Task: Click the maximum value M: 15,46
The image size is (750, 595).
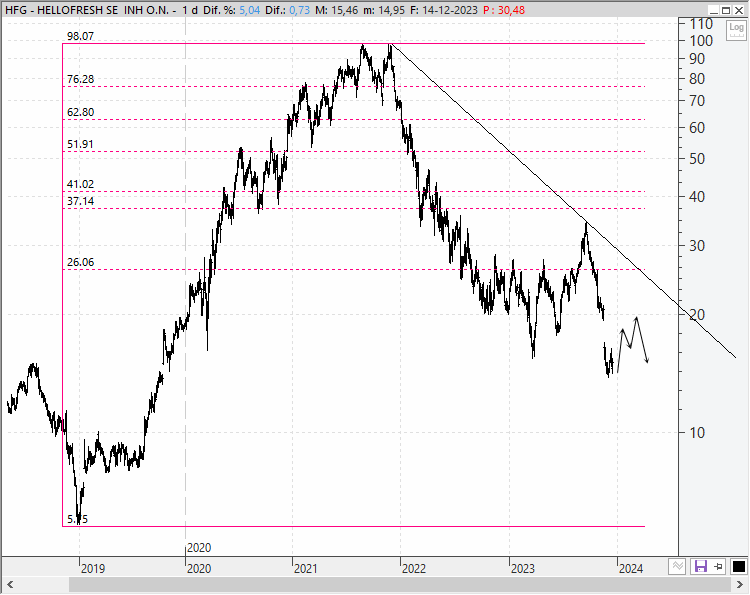Action: (337, 10)
